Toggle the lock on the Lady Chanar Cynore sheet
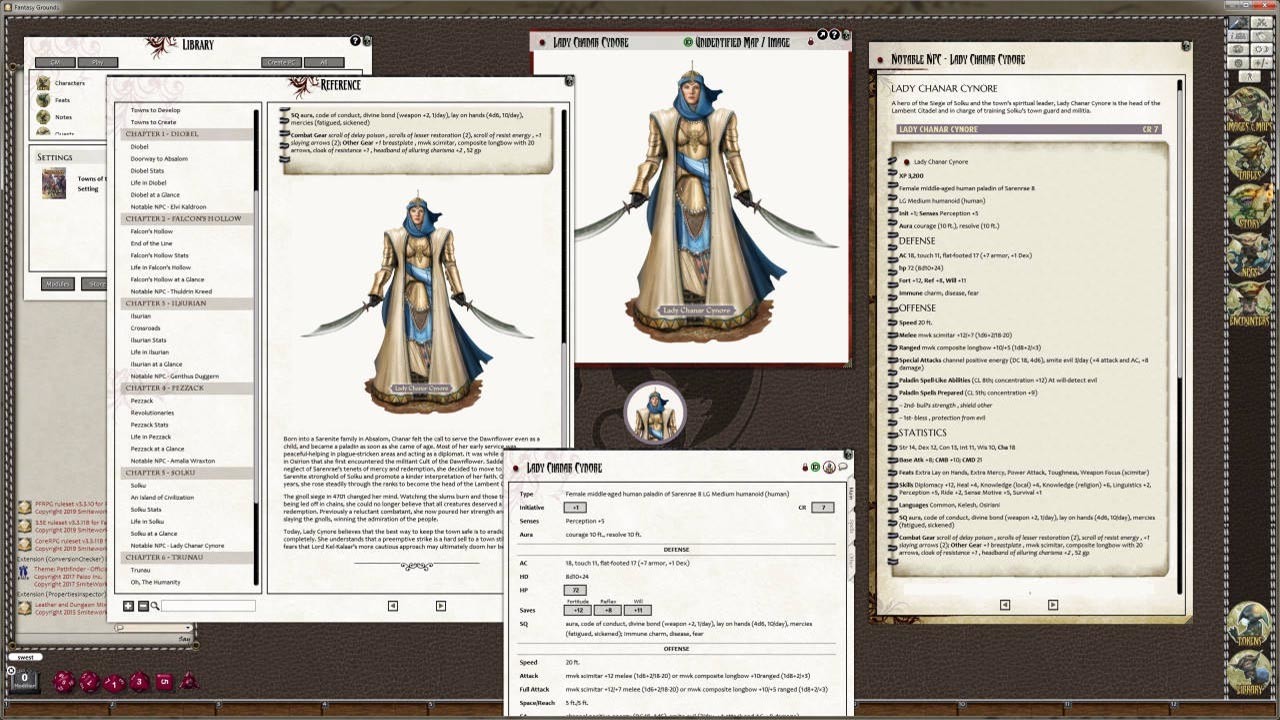The image size is (1280, 720). coord(806,467)
